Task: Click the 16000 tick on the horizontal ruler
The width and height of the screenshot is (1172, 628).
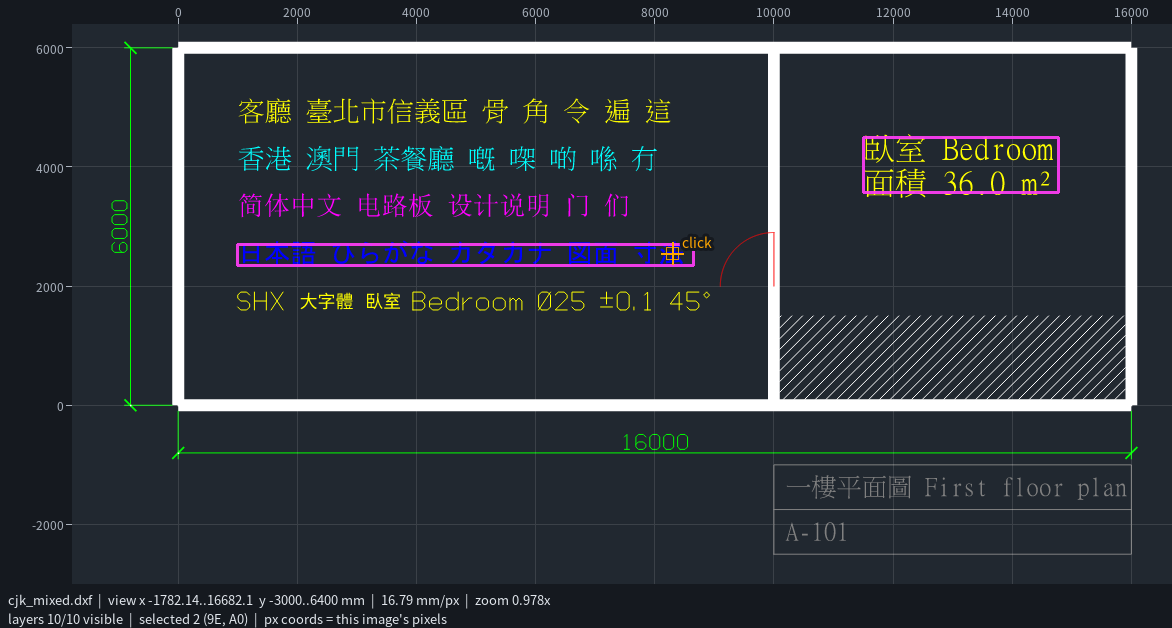Action: click(x=1131, y=13)
